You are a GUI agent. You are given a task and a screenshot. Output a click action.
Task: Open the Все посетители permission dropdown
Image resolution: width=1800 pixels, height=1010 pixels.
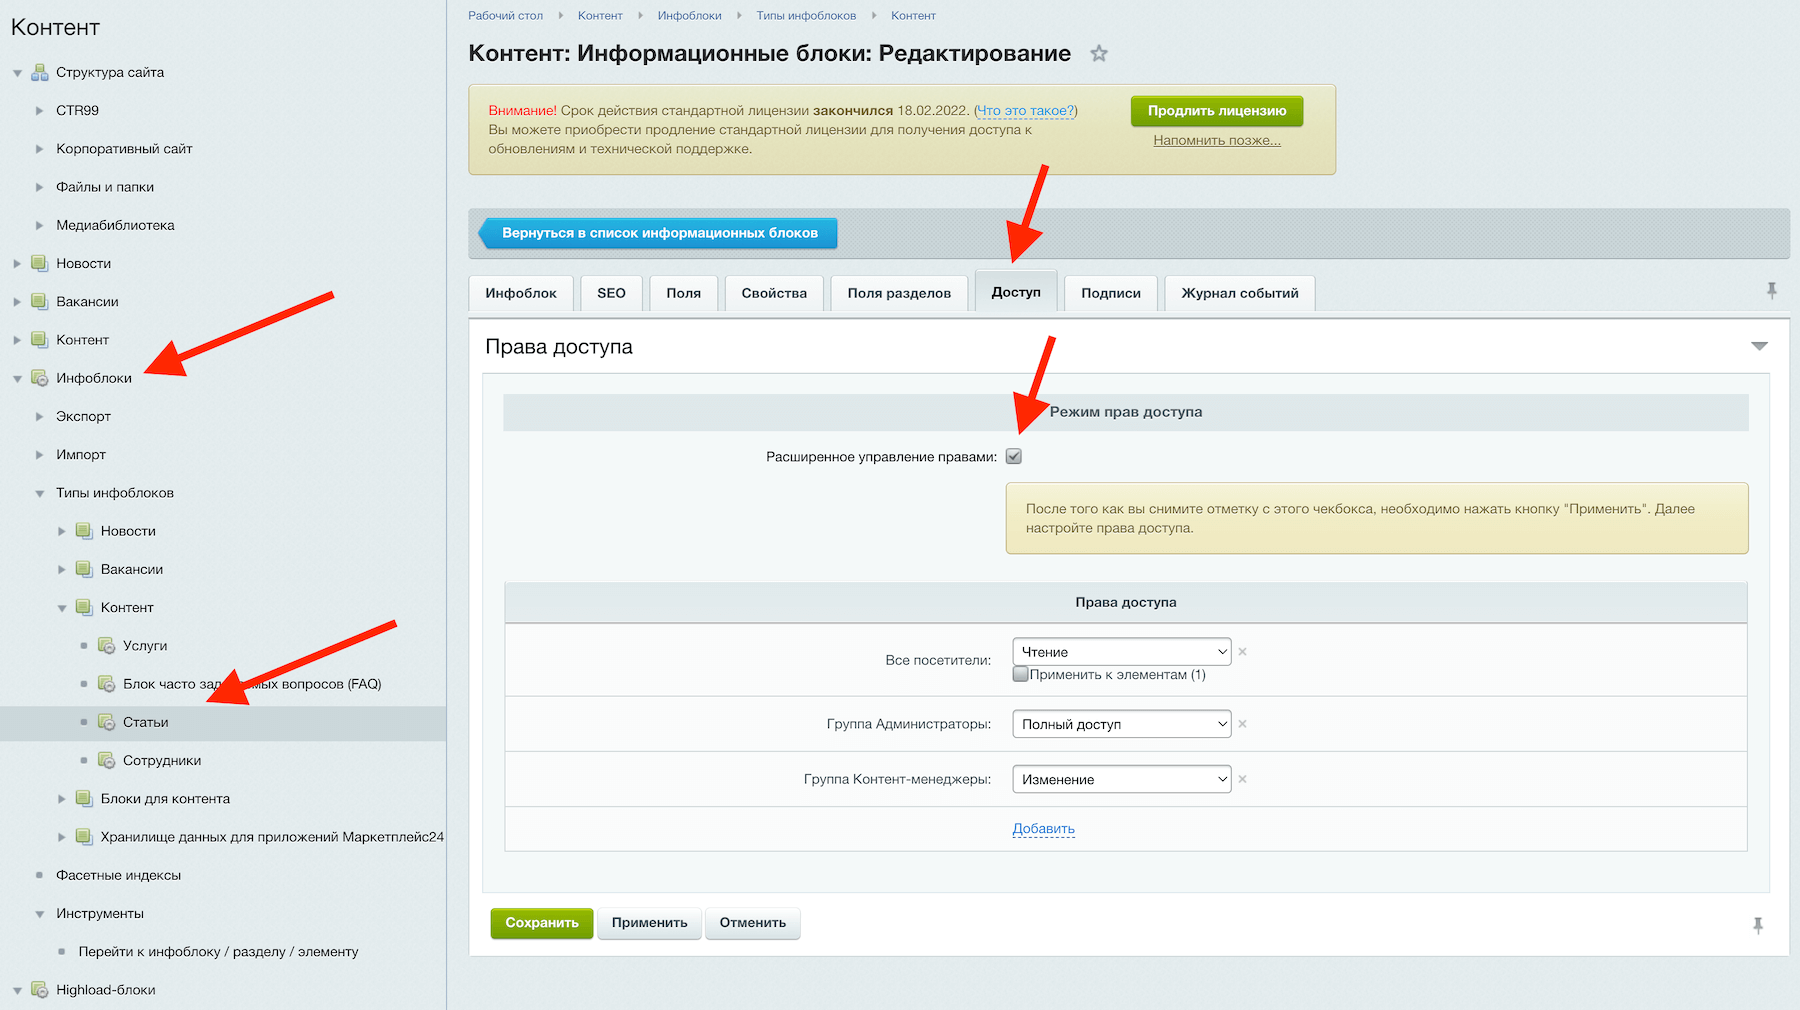[x=1122, y=652]
